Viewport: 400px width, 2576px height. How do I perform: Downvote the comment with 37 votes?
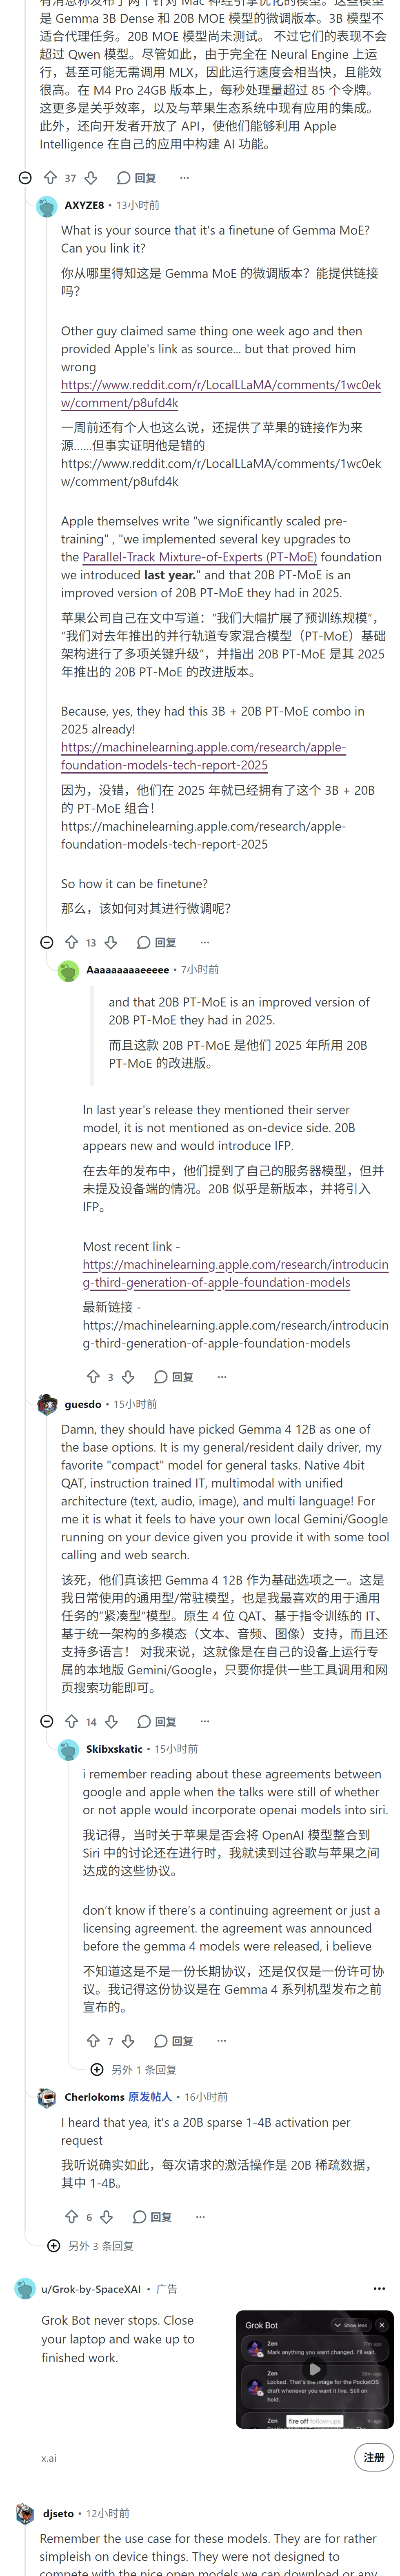click(x=91, y=177)
